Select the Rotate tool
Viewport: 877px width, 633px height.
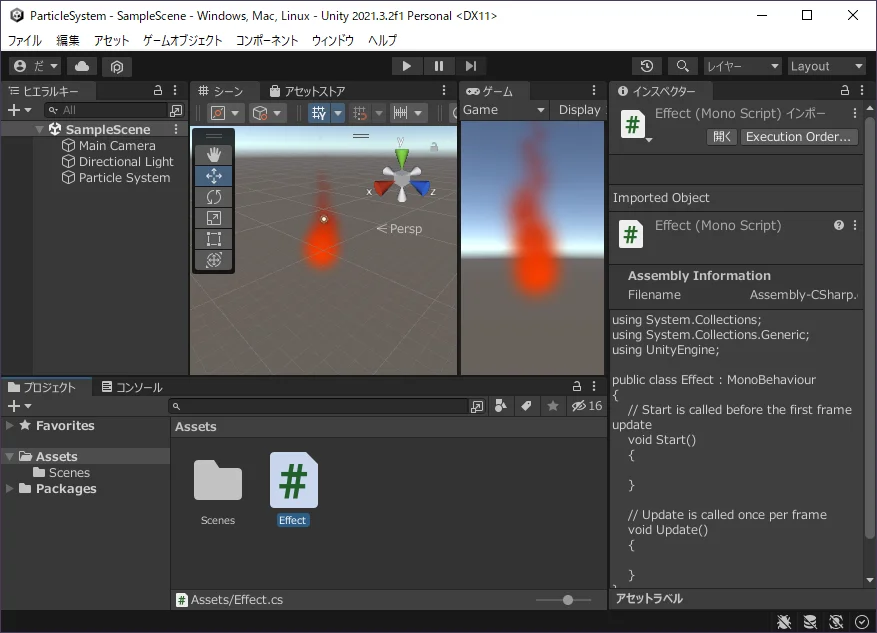pos(214,197)
